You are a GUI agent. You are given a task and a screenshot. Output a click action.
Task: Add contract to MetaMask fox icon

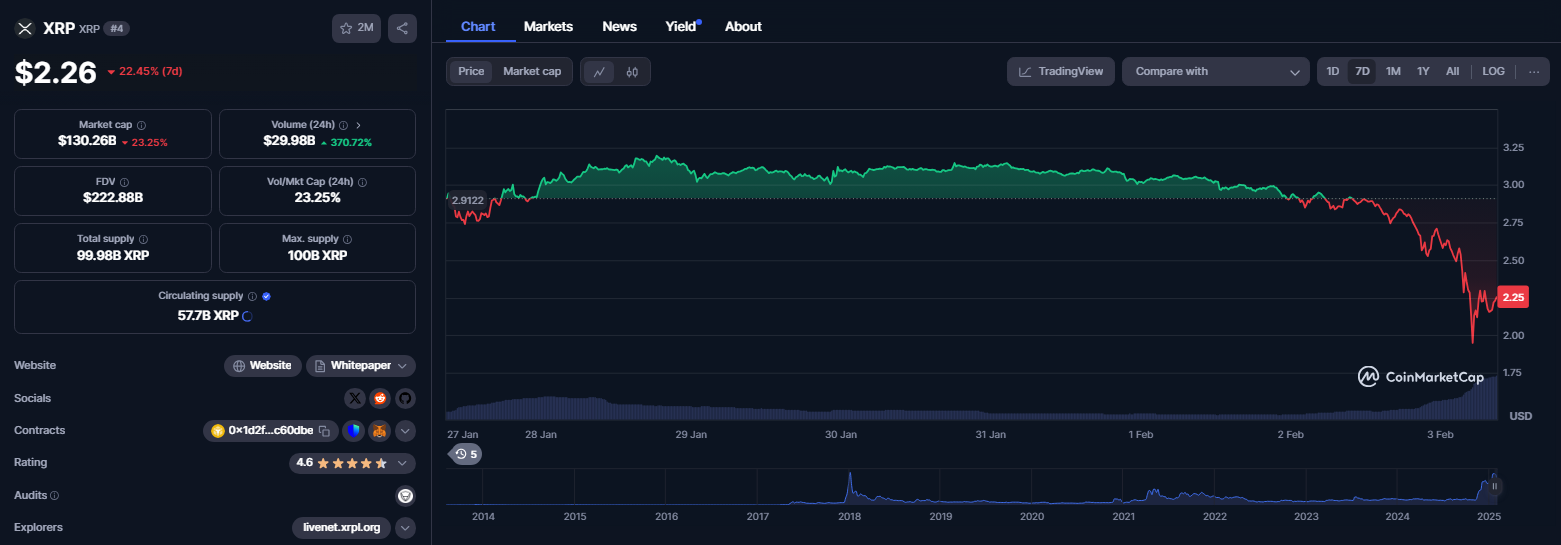(379, 431)
